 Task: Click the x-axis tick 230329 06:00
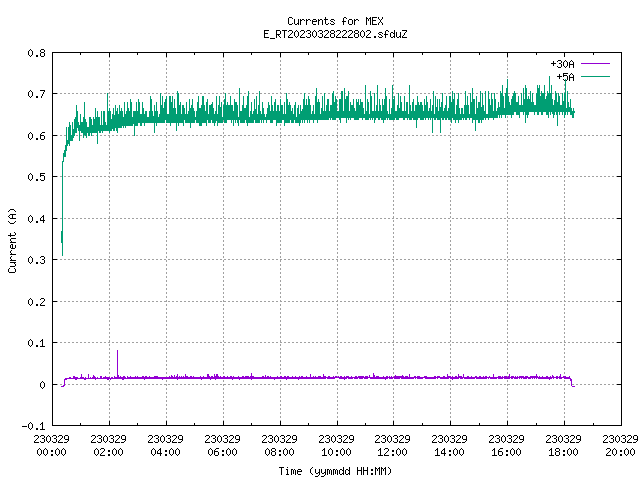click(222, 445)
